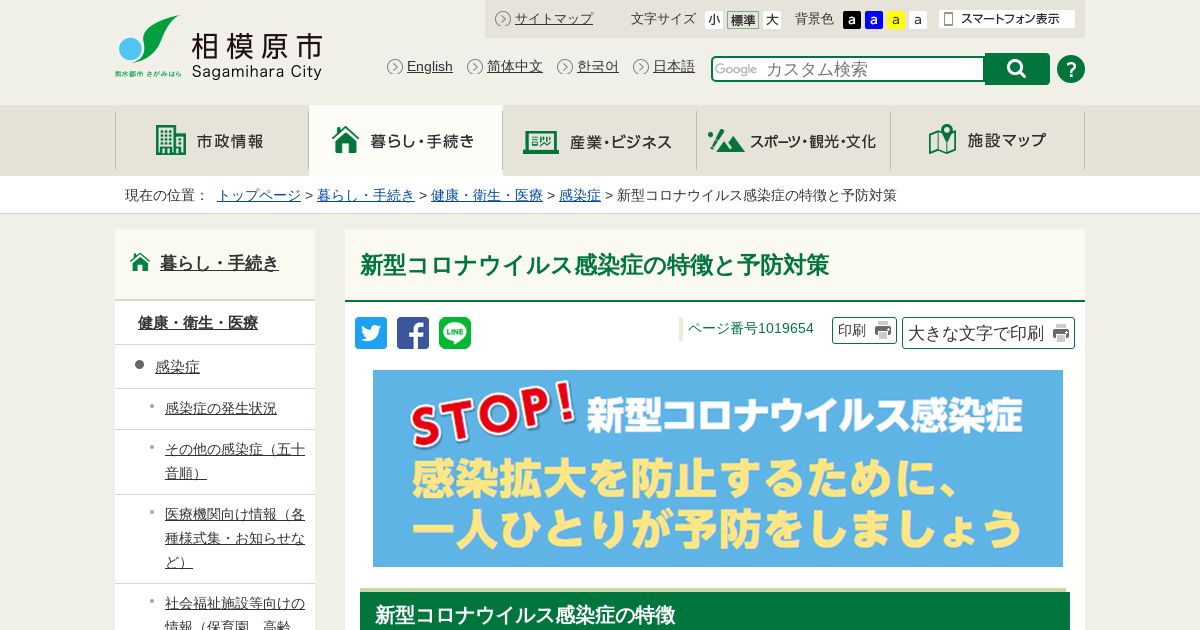Open 市政情報 navigation tab

212,140
